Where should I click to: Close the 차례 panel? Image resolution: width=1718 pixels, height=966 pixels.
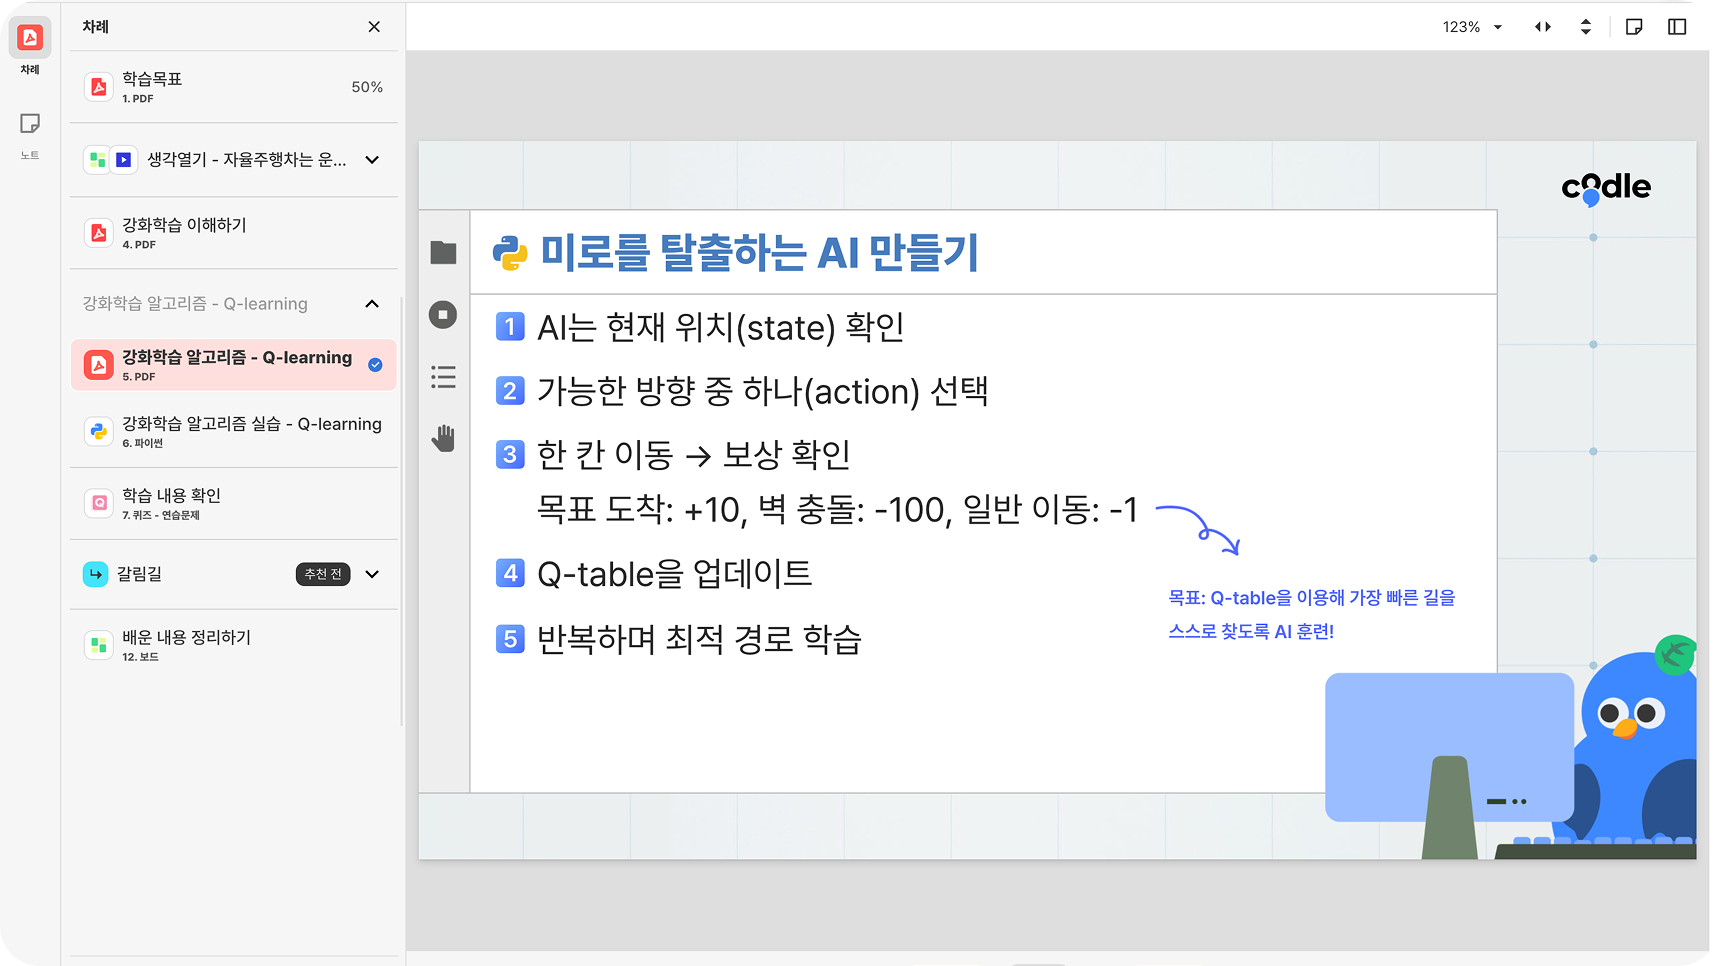(x=374, y=27)
